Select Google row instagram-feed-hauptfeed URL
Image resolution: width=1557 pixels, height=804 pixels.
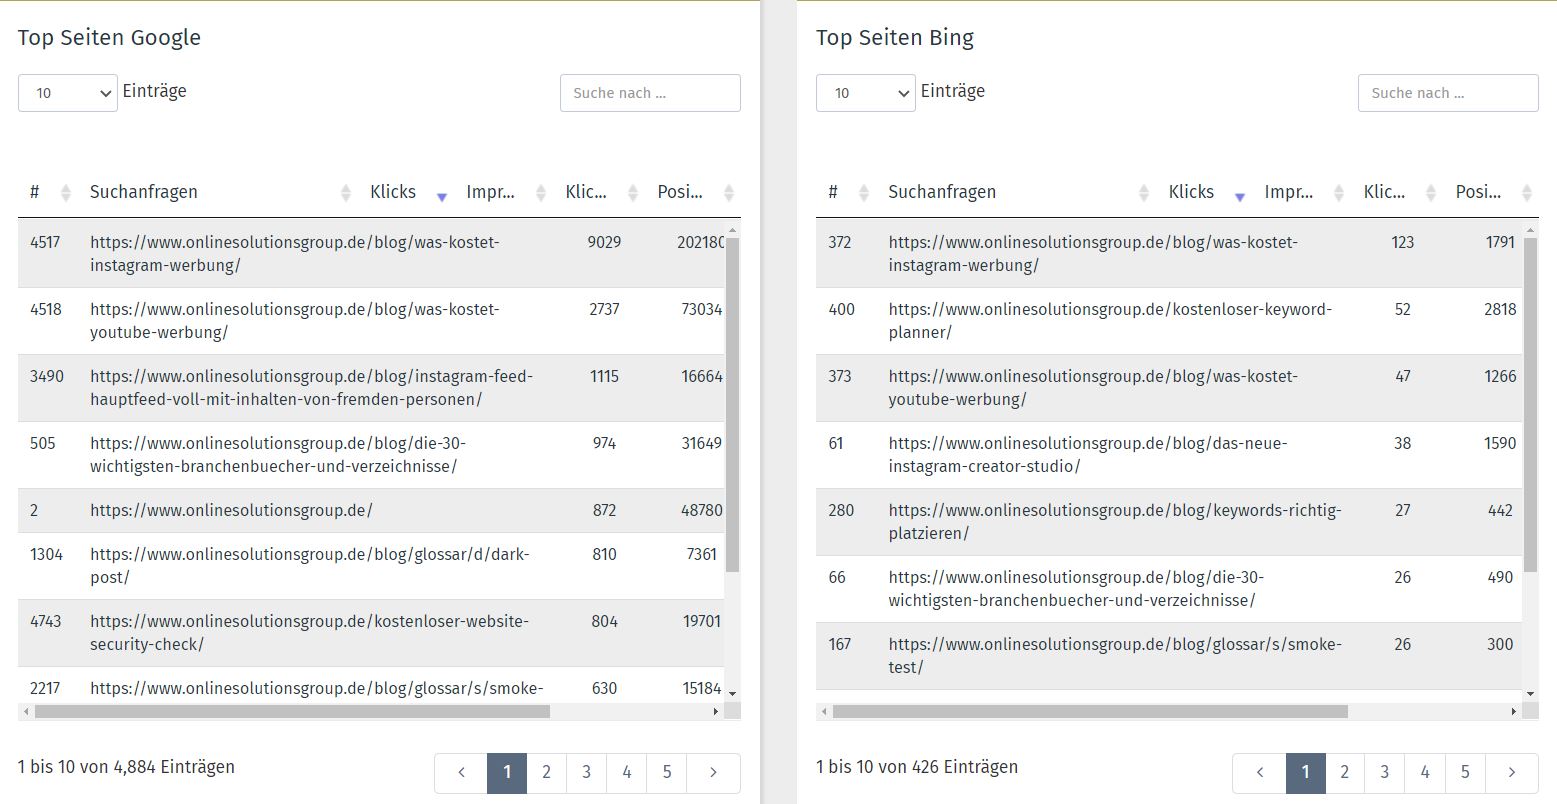click(x=311, y=388)
